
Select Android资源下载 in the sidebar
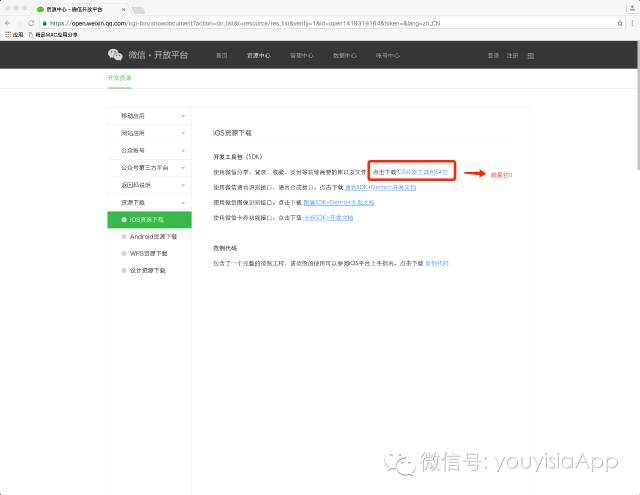[x=149, y=237]
